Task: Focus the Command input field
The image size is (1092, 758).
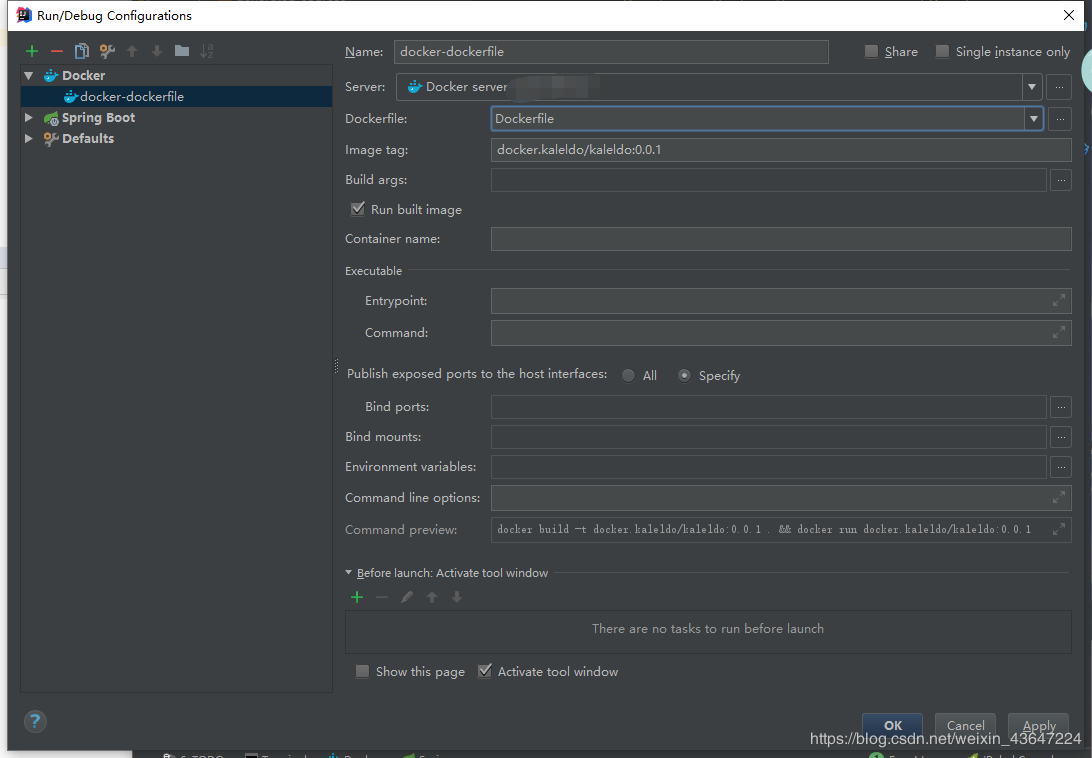Action: (781, 333)
